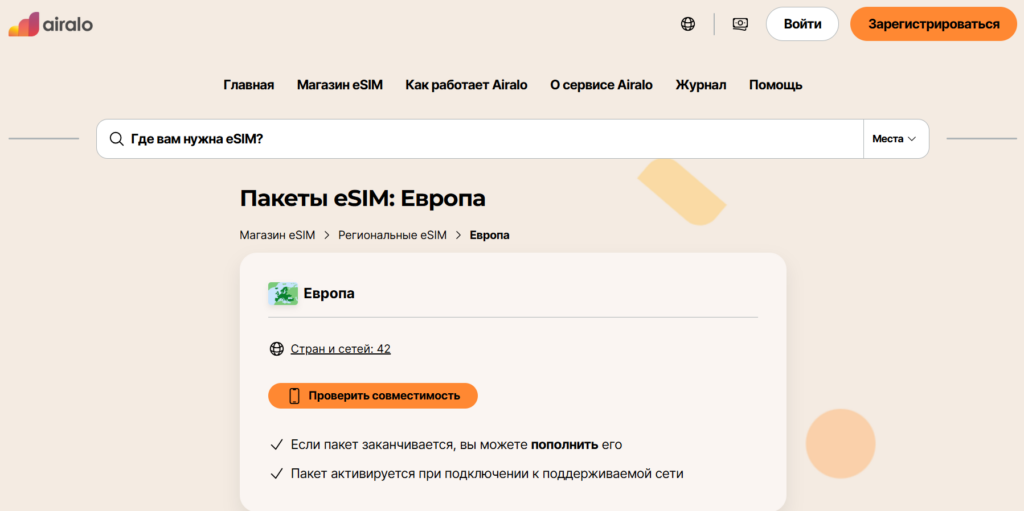Click the bold word пополнить
The image size is (1024, 511).
[564, 445]
